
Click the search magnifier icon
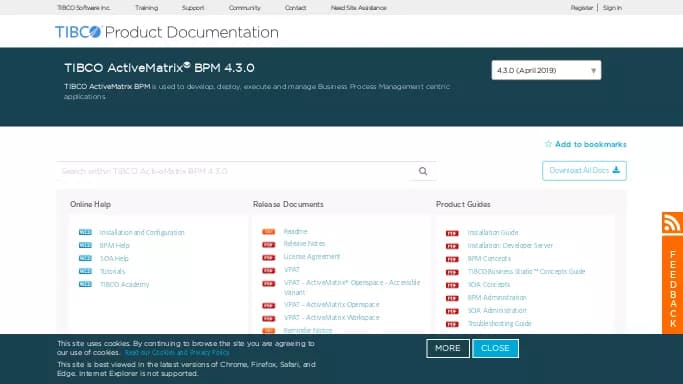423,171
